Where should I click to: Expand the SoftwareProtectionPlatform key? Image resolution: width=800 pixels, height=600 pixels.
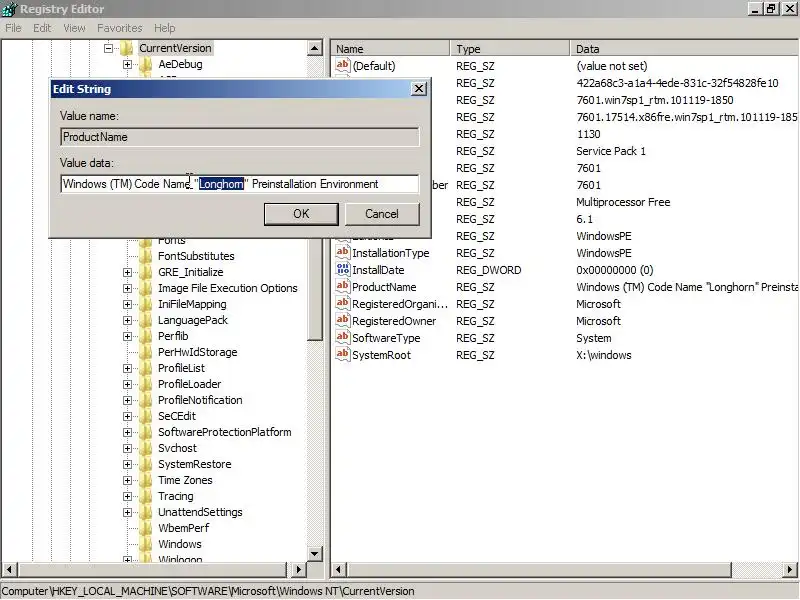point(127,433)
